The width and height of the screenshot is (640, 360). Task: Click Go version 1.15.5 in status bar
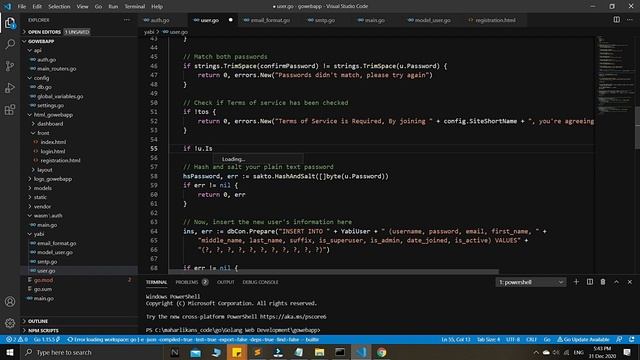click(x=46, y=339)
